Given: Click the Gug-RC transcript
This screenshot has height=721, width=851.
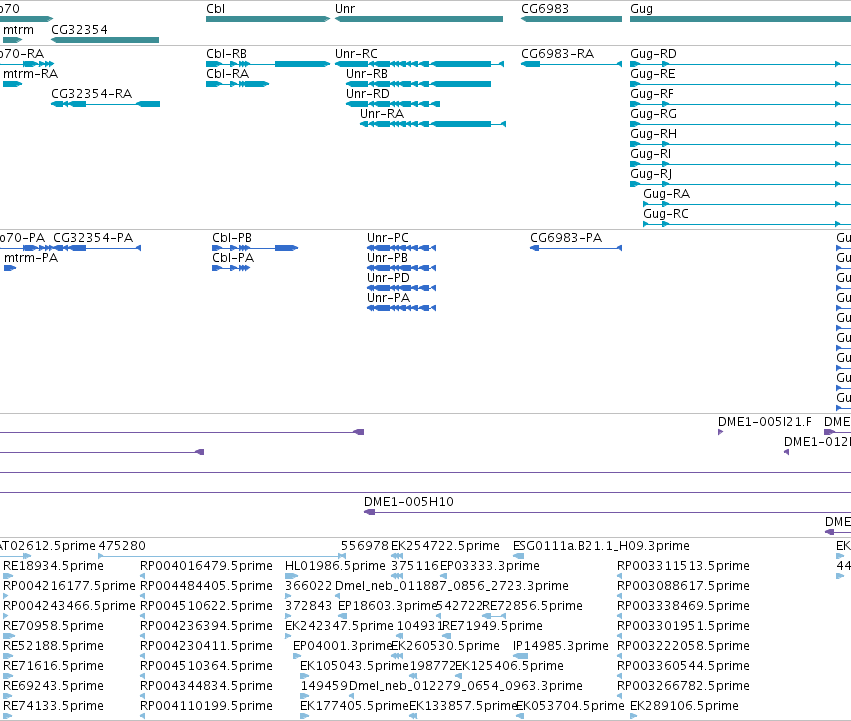Looking at the screenshot, I should pyautogui.click(x=747, y=224).
